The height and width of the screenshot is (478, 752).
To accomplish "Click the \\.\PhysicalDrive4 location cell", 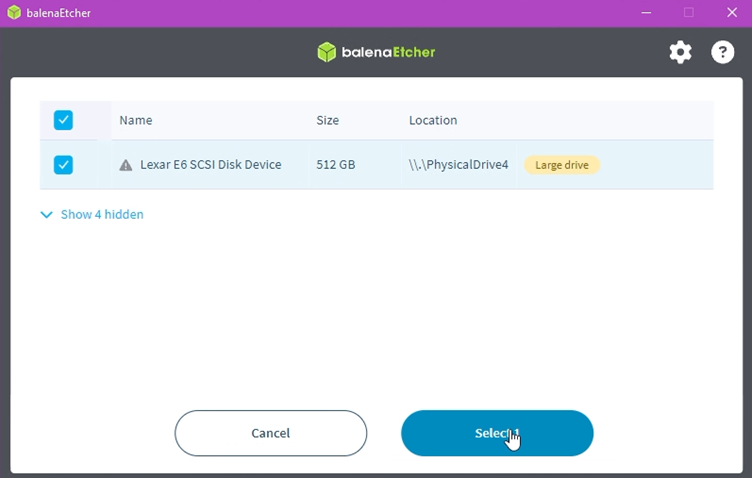I will (x=458, y=164).
